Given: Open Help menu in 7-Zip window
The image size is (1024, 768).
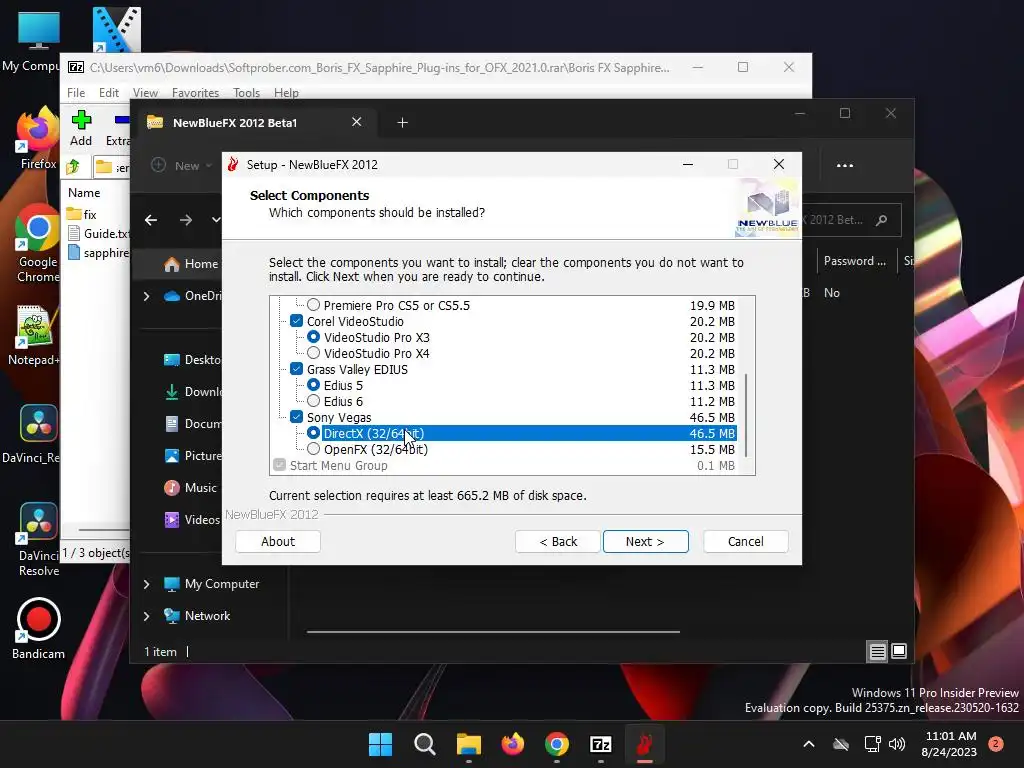Looking at the screenshot, I should [x=286, y=93].
